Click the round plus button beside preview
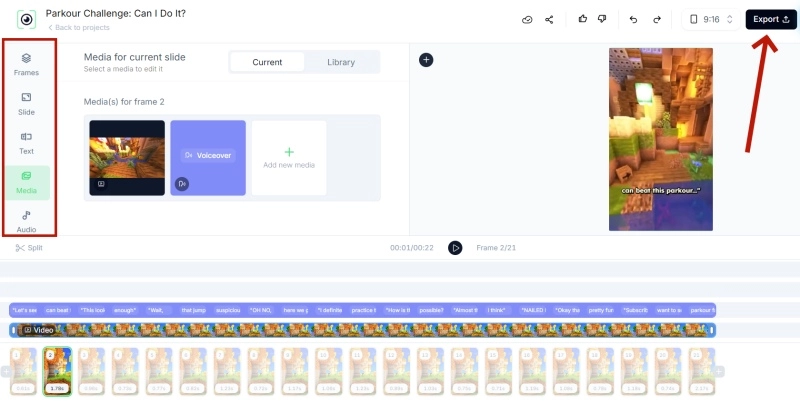 coord(426,60)
